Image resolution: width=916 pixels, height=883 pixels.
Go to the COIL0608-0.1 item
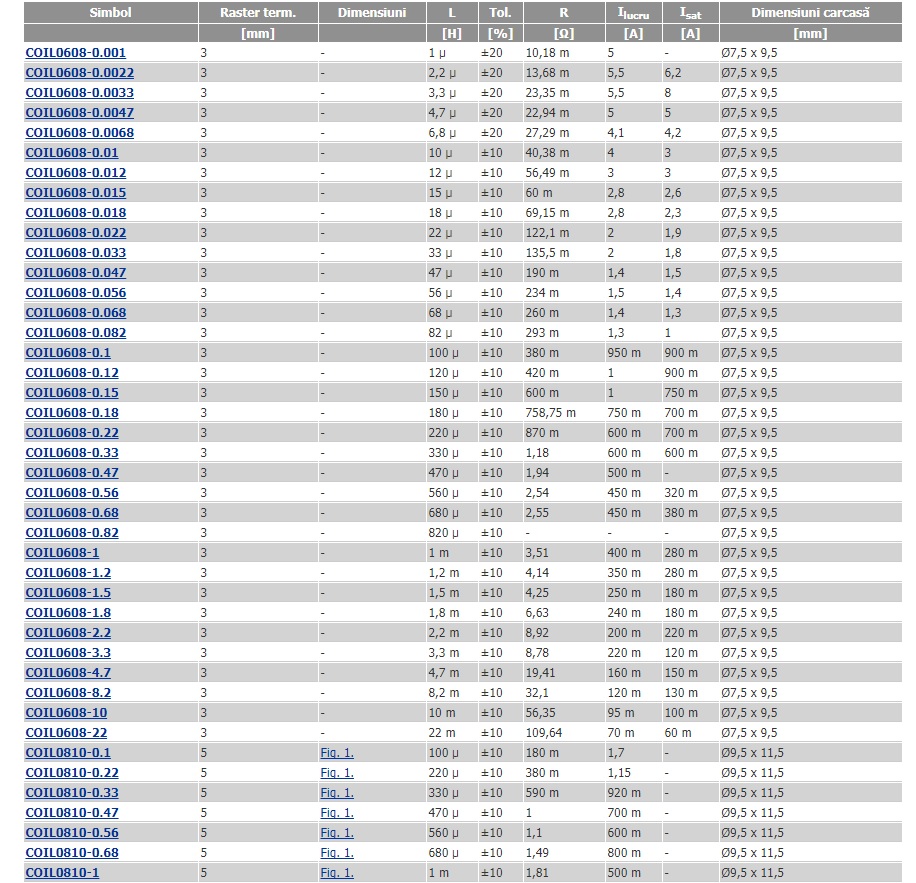coord(68,353)
